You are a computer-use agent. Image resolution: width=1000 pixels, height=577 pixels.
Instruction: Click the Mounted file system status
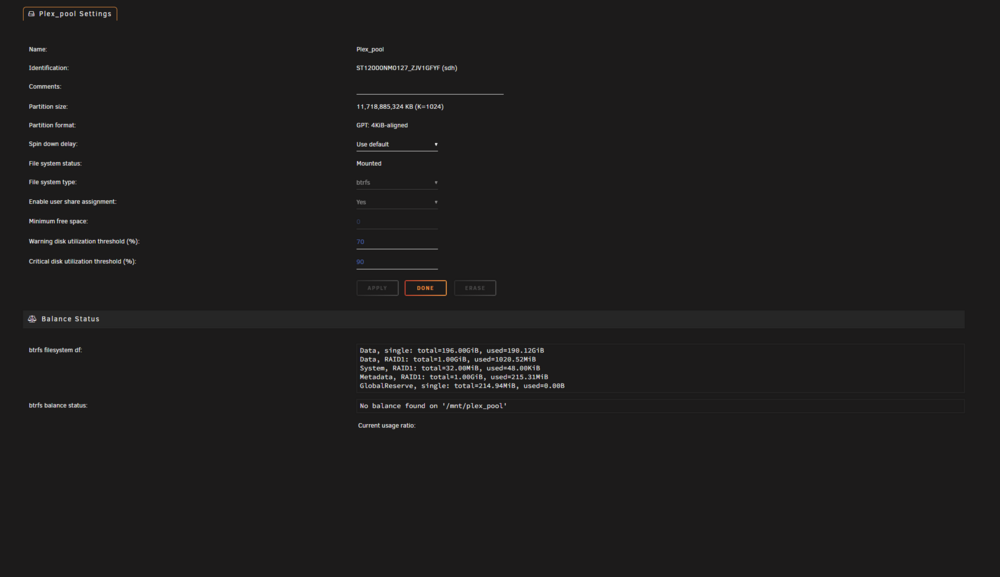point(369,163)
